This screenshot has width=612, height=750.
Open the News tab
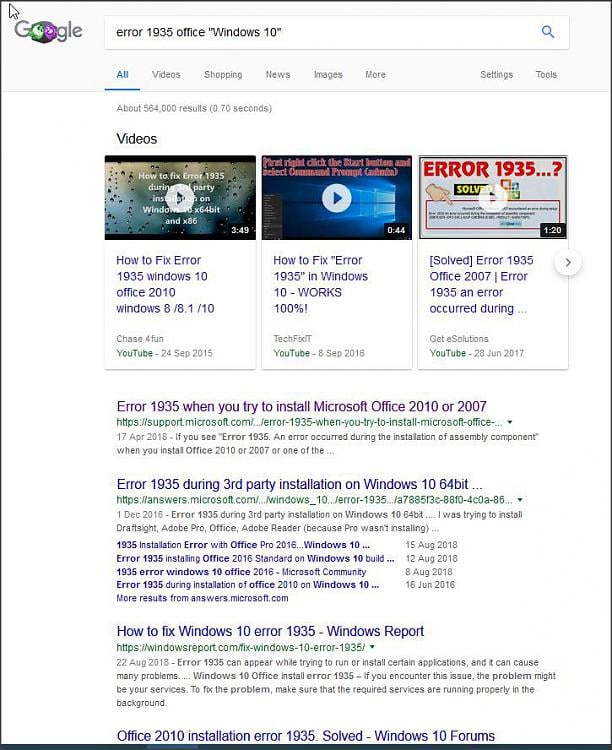point(278,75)
